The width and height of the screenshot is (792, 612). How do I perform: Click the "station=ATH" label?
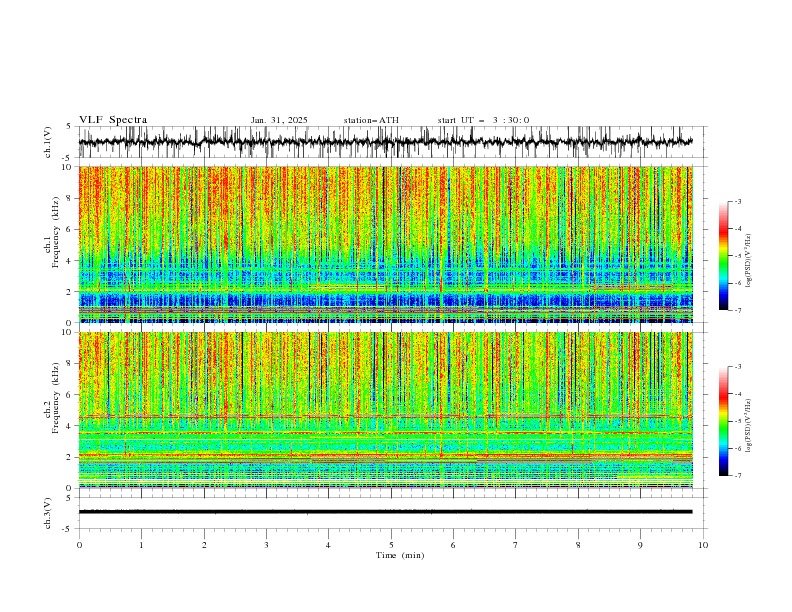(x=371, y=120)
